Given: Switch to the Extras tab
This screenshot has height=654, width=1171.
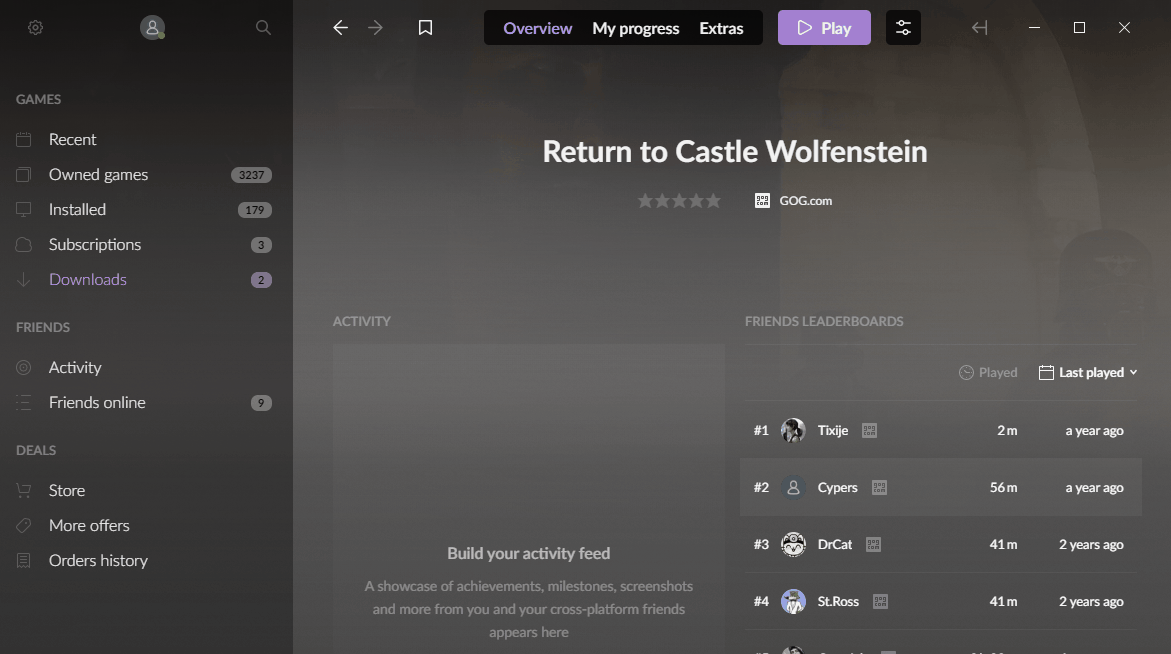Looking at the screenshot, I should (x=721, y=28).
